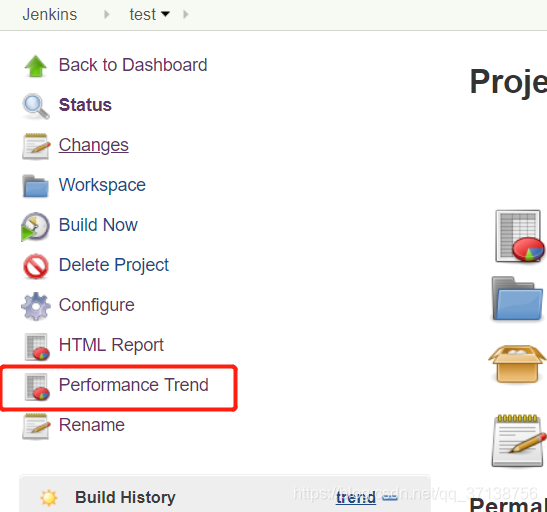The width and height of the screenshot is (547, 512).
Task: View the HTML Report link
Action: [x=111, y=345]
